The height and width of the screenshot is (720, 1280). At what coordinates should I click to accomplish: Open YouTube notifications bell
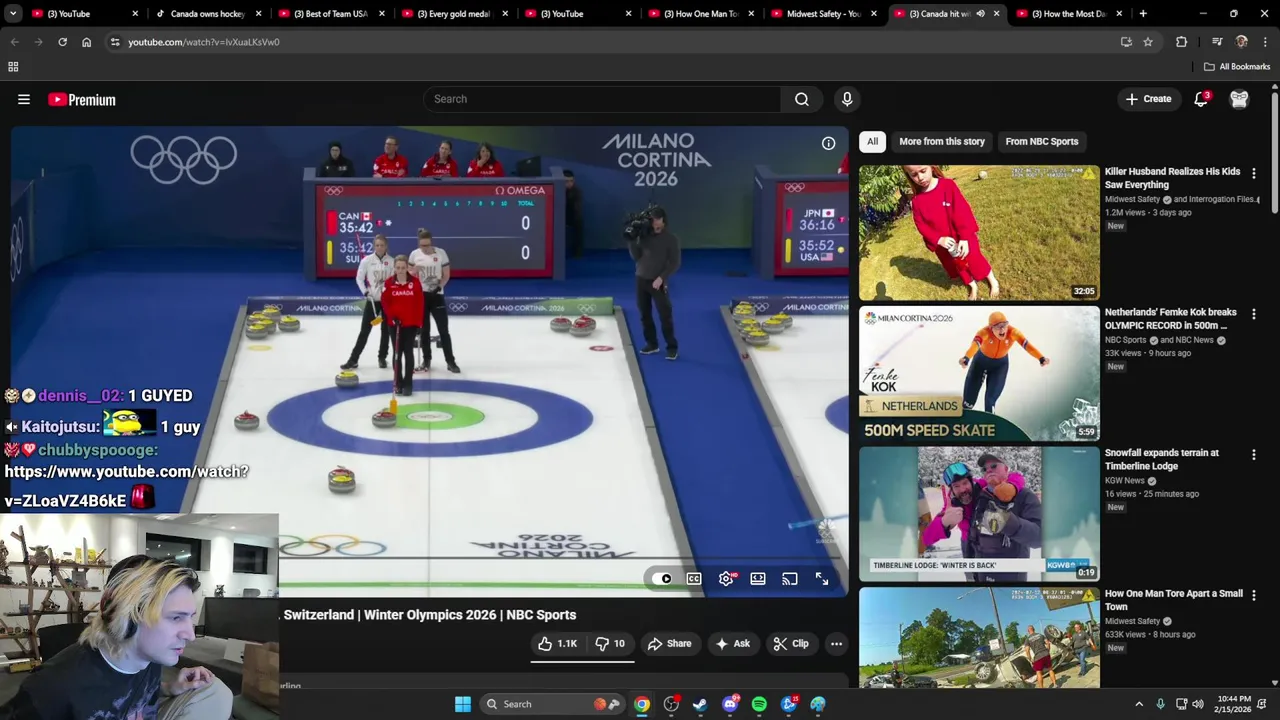point(1201,99)
